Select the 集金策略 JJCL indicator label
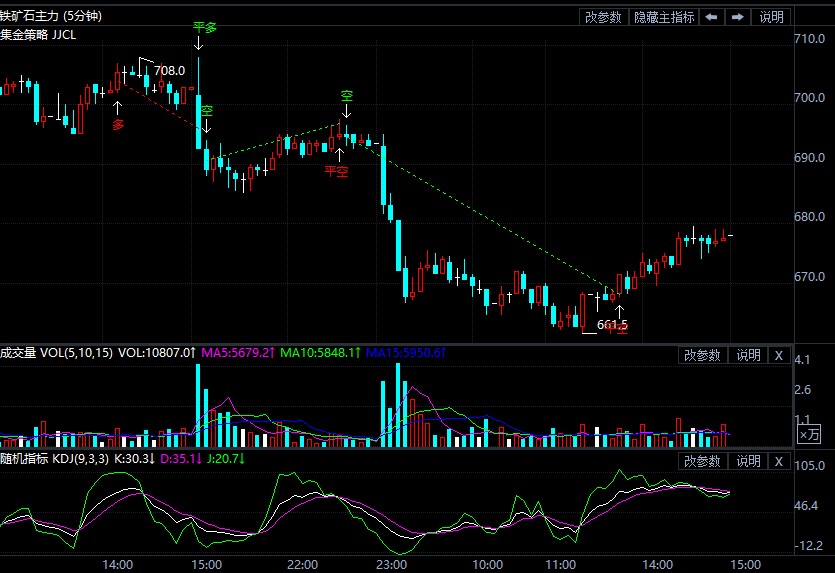Image resolution: width=835 pixels, height=573 pixels. click(x=38, y=35)
